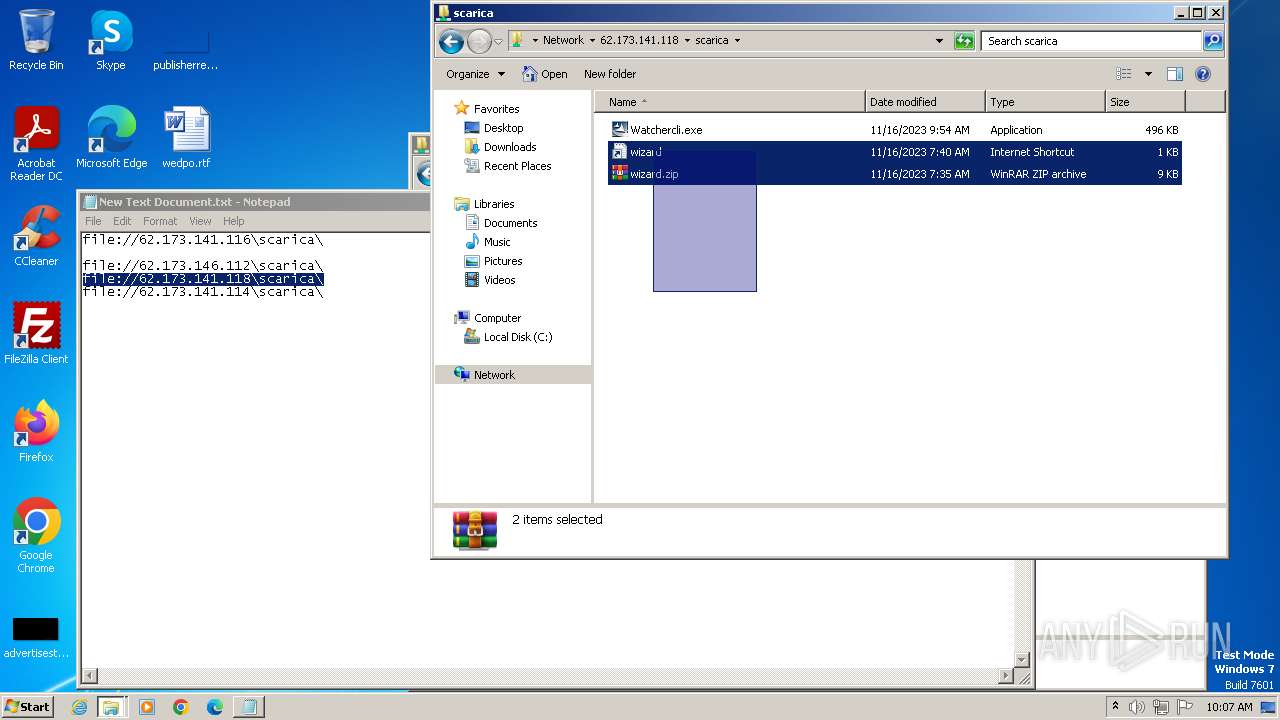
Task: Sort files by Date modified column
Action: [925, 102]
